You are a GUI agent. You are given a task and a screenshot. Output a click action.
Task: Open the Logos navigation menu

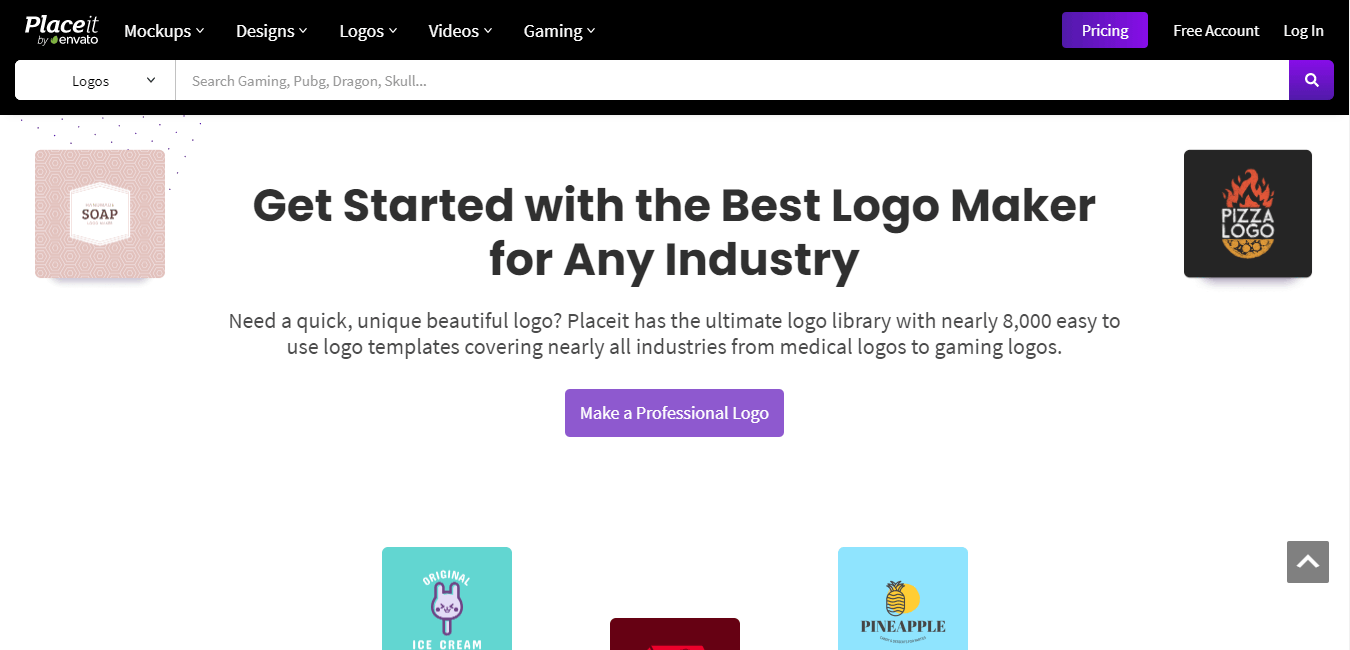tap(368, 31)
